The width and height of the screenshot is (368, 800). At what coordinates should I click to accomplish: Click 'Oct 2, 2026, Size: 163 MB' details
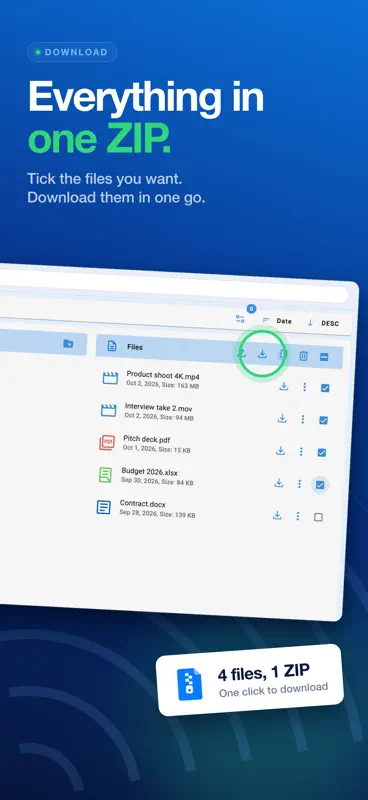point(163,385)
